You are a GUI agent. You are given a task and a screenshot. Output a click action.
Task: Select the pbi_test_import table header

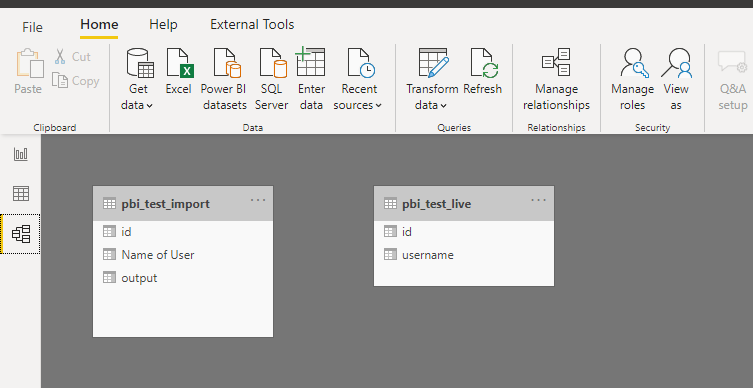(183, 204)
